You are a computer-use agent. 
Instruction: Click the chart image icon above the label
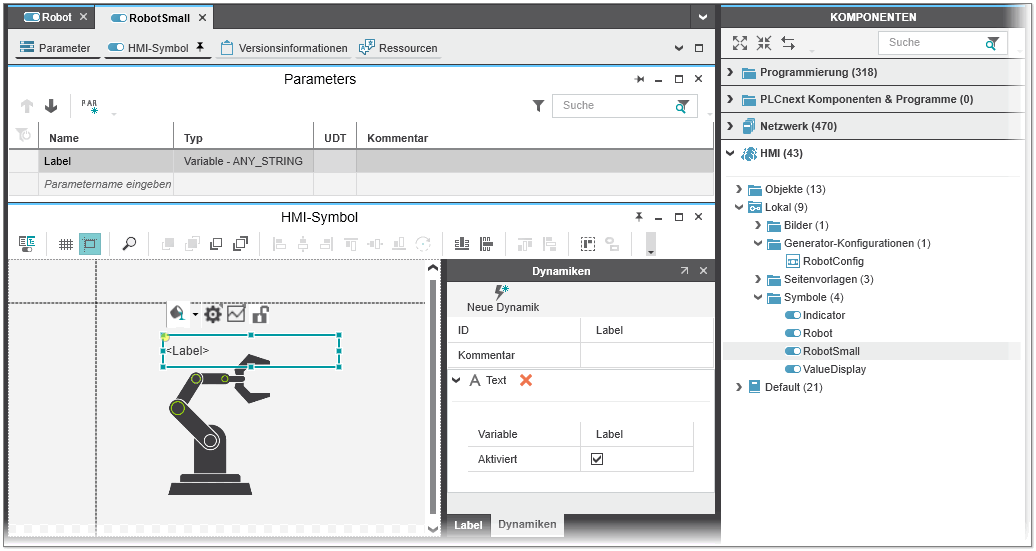[236, 314]
